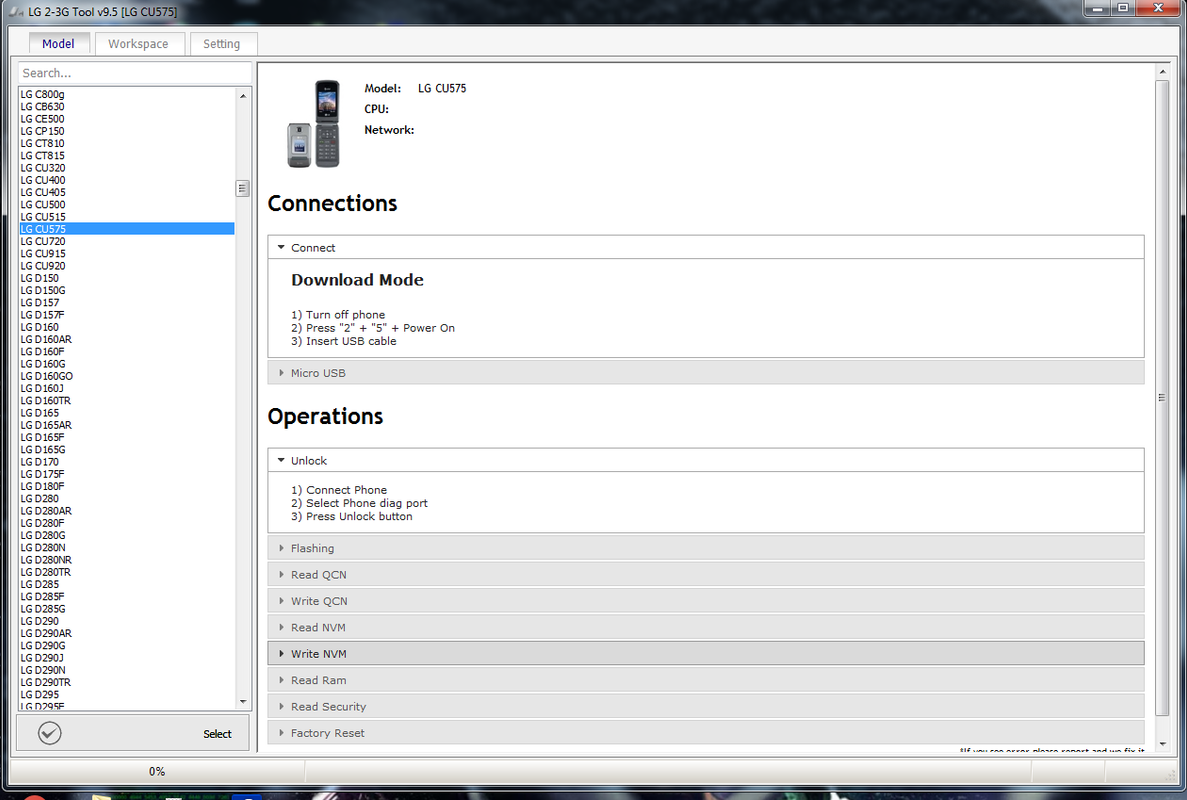Select LG CU500 in model list
Image resolution: width=1187 pixels, height=800 pixels.
[126, 204]
